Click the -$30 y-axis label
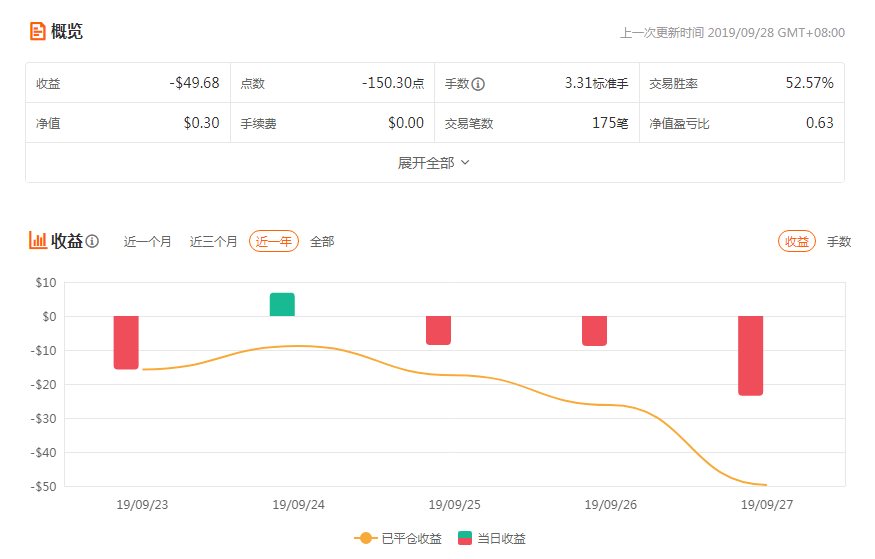875x559 pixels. 44,418
